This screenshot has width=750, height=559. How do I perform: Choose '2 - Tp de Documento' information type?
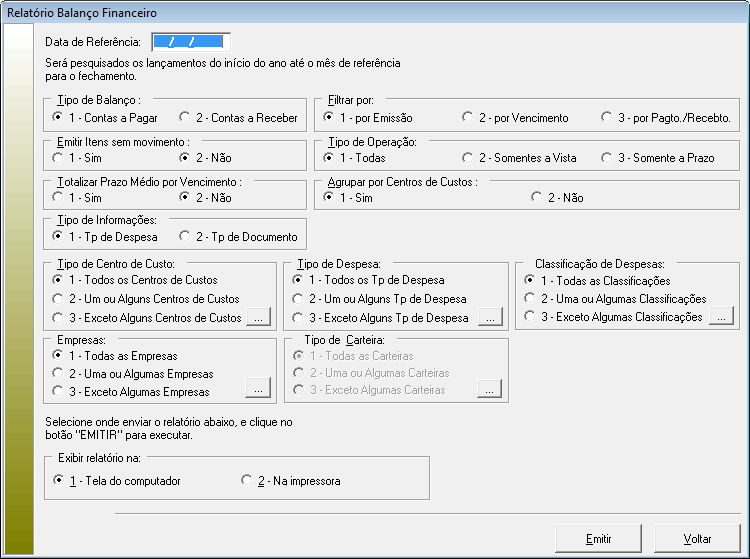click(186, 237)
